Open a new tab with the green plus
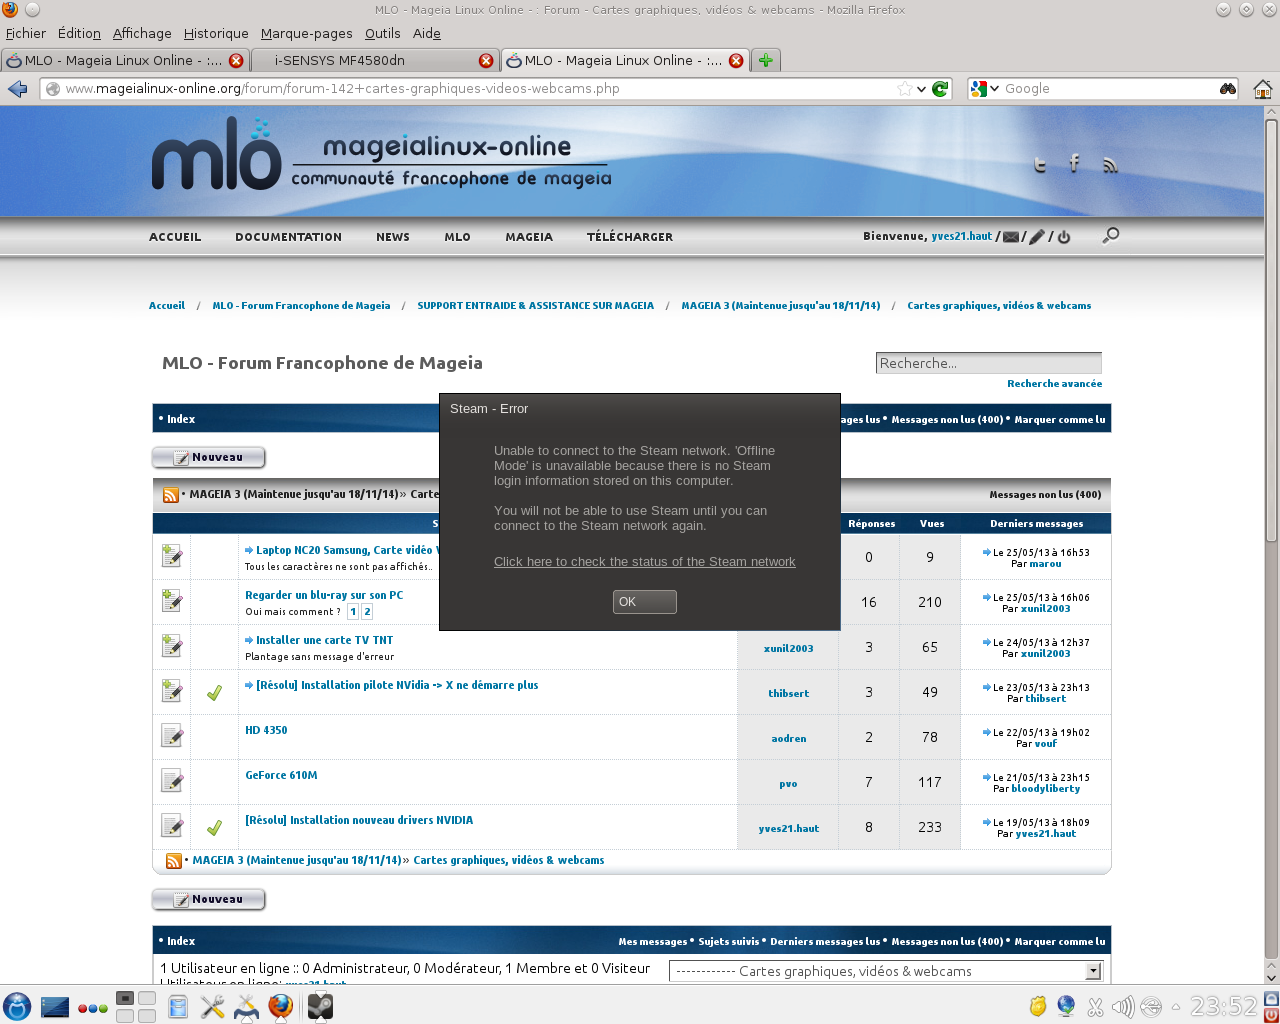Viewport: 1280px width, 1024px height. 765,60
